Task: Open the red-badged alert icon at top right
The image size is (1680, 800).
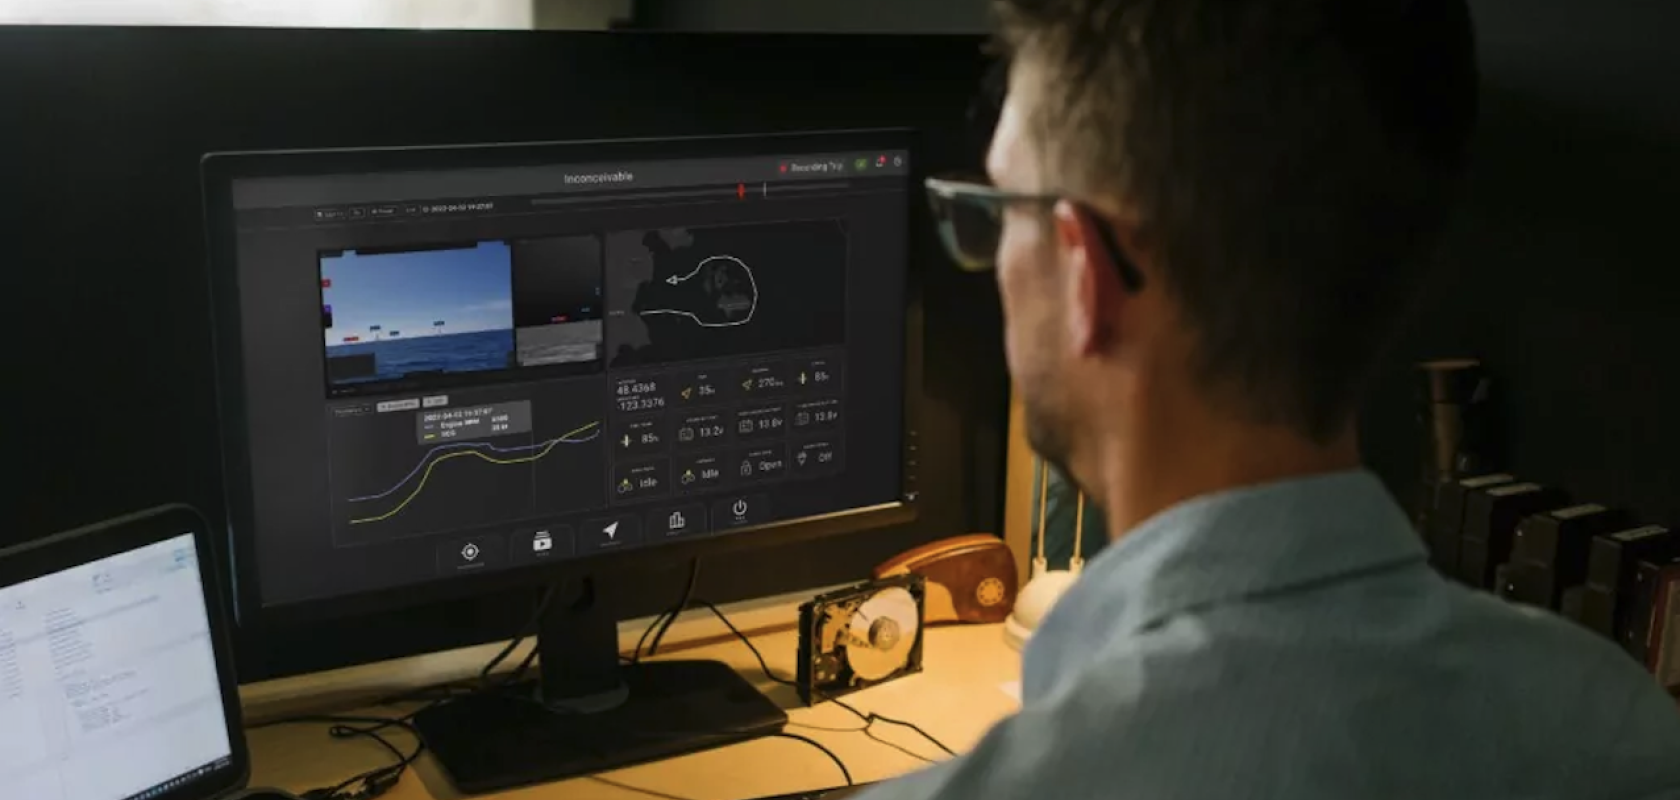Action: pyautogui.click(x=880, y=162)
